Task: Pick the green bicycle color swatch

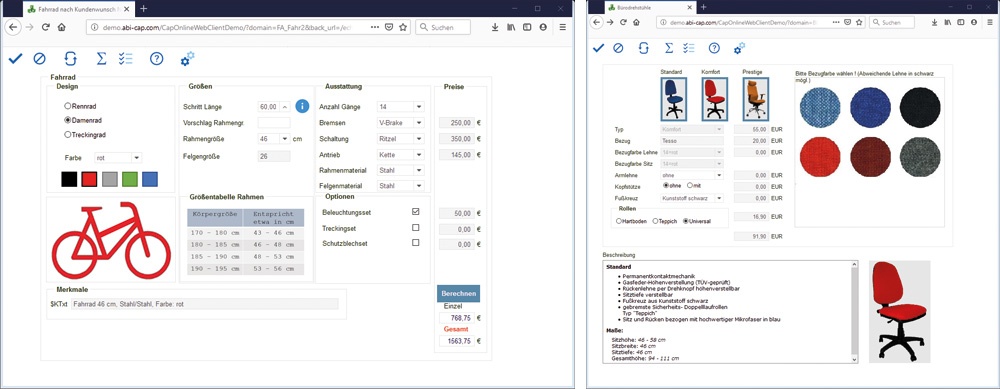Action: [130, 179]
